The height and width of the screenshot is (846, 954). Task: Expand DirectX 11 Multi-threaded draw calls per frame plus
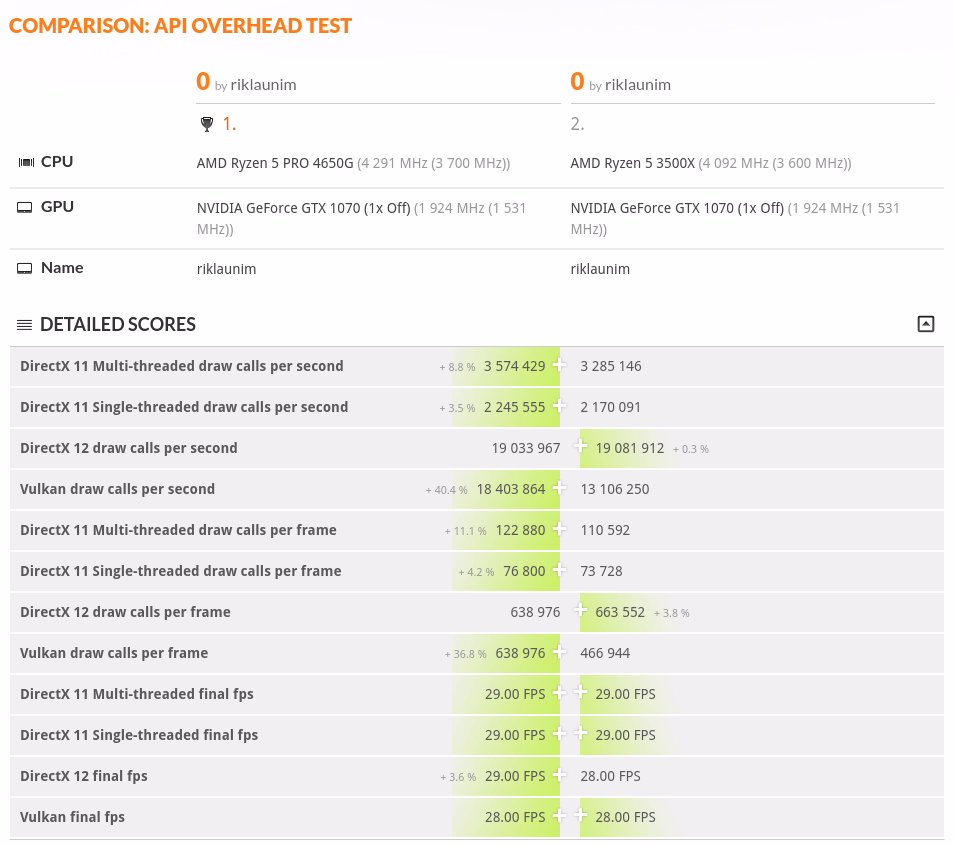(x=560, y=530)
